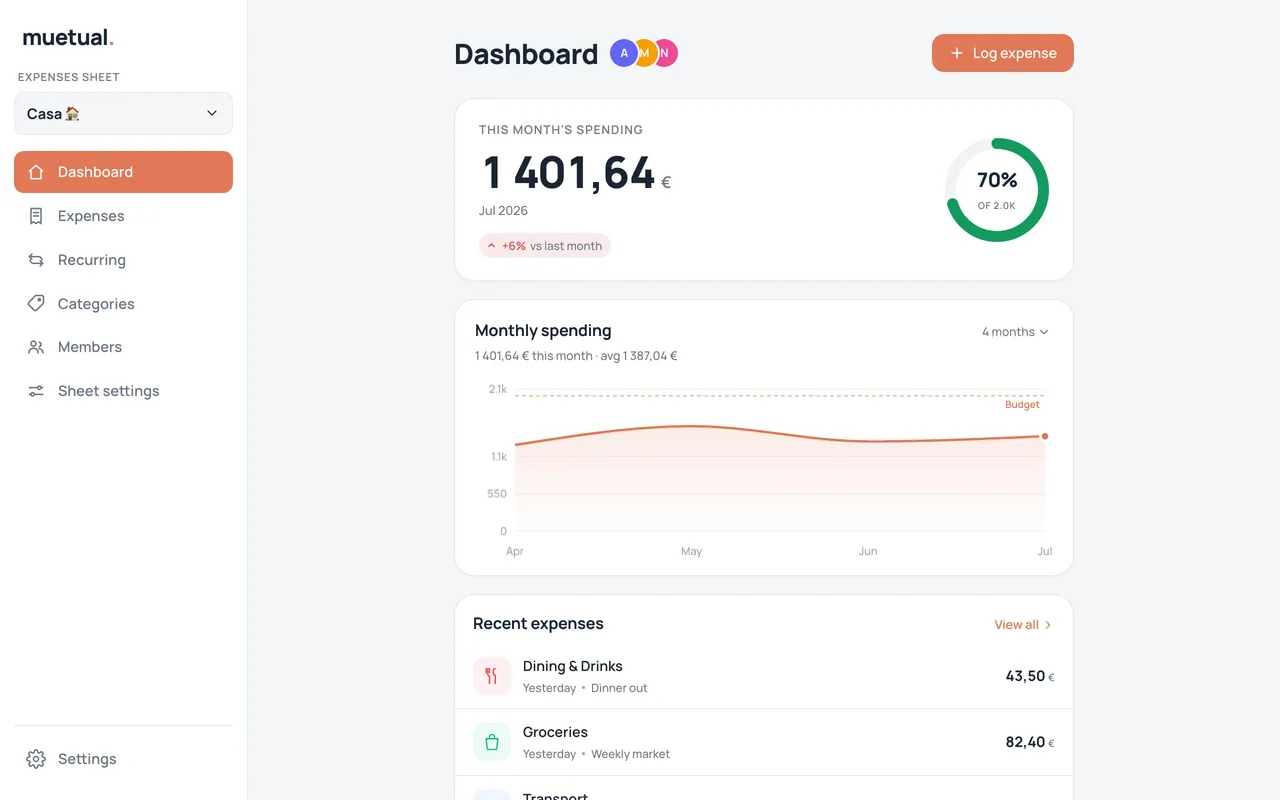Click the Recurring repeat-arrows icon
The height and width of the screenshot is (800, 1280).
[36, 260]
